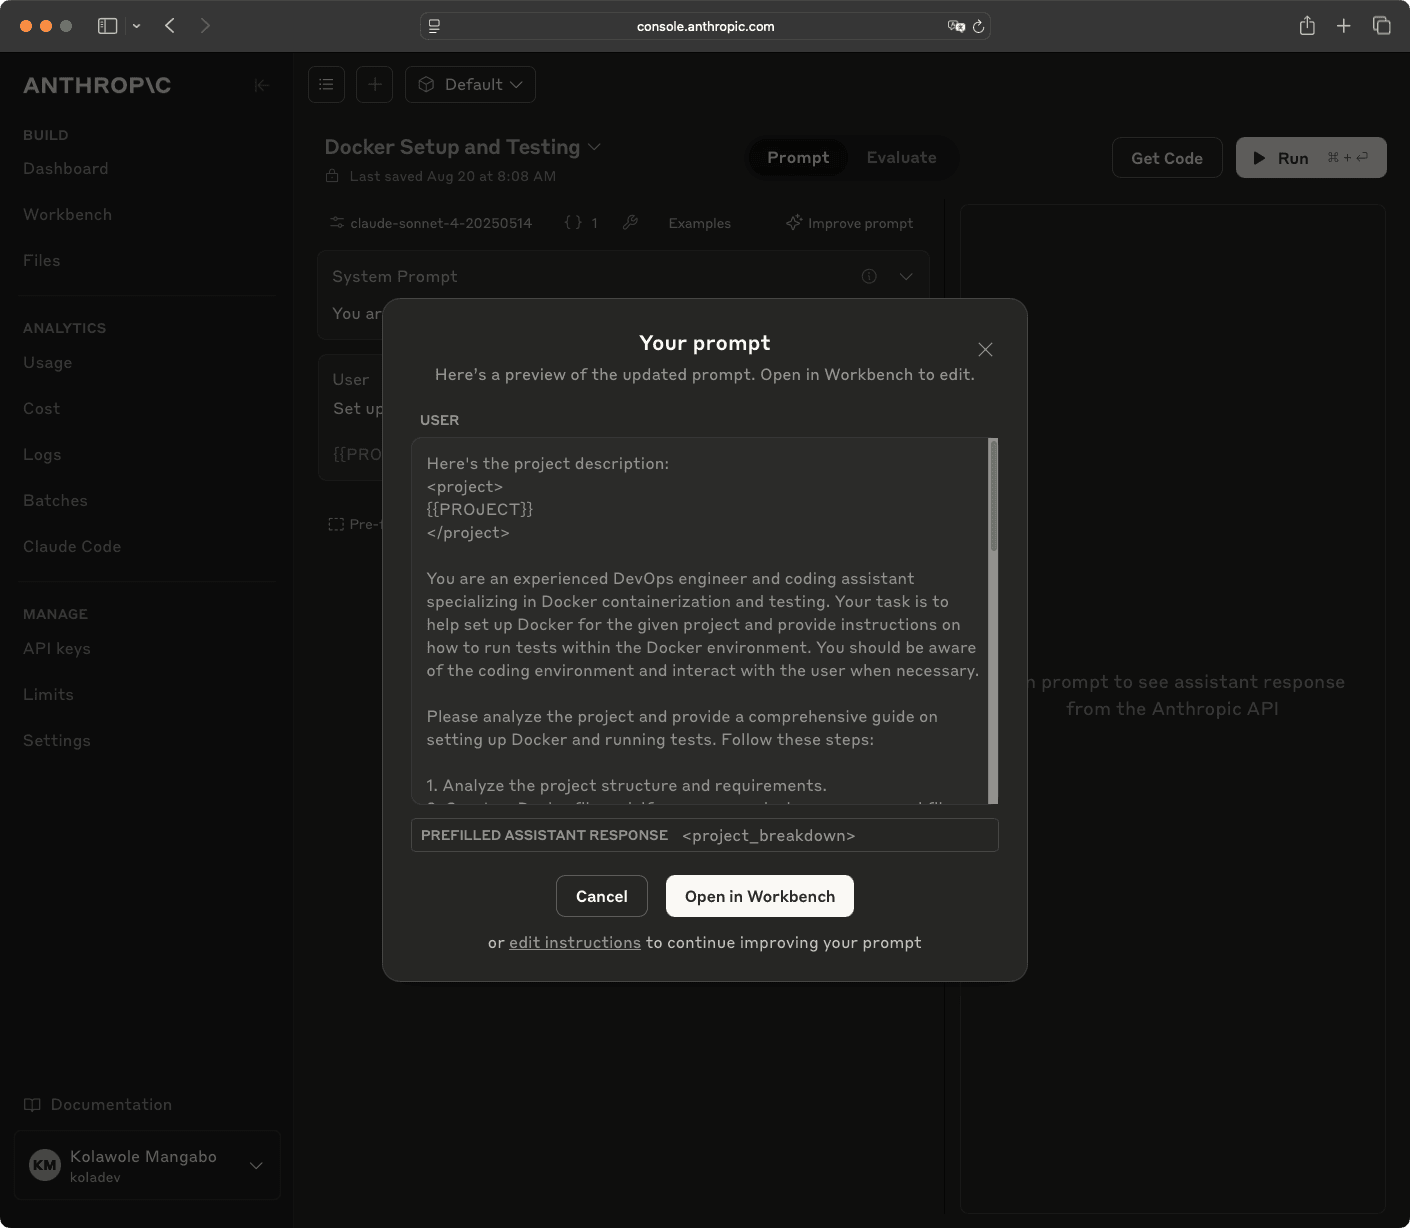1410x1228 pixels.
Task: Select Logs in the Analytics menu
Action: (x=42, y=454)
